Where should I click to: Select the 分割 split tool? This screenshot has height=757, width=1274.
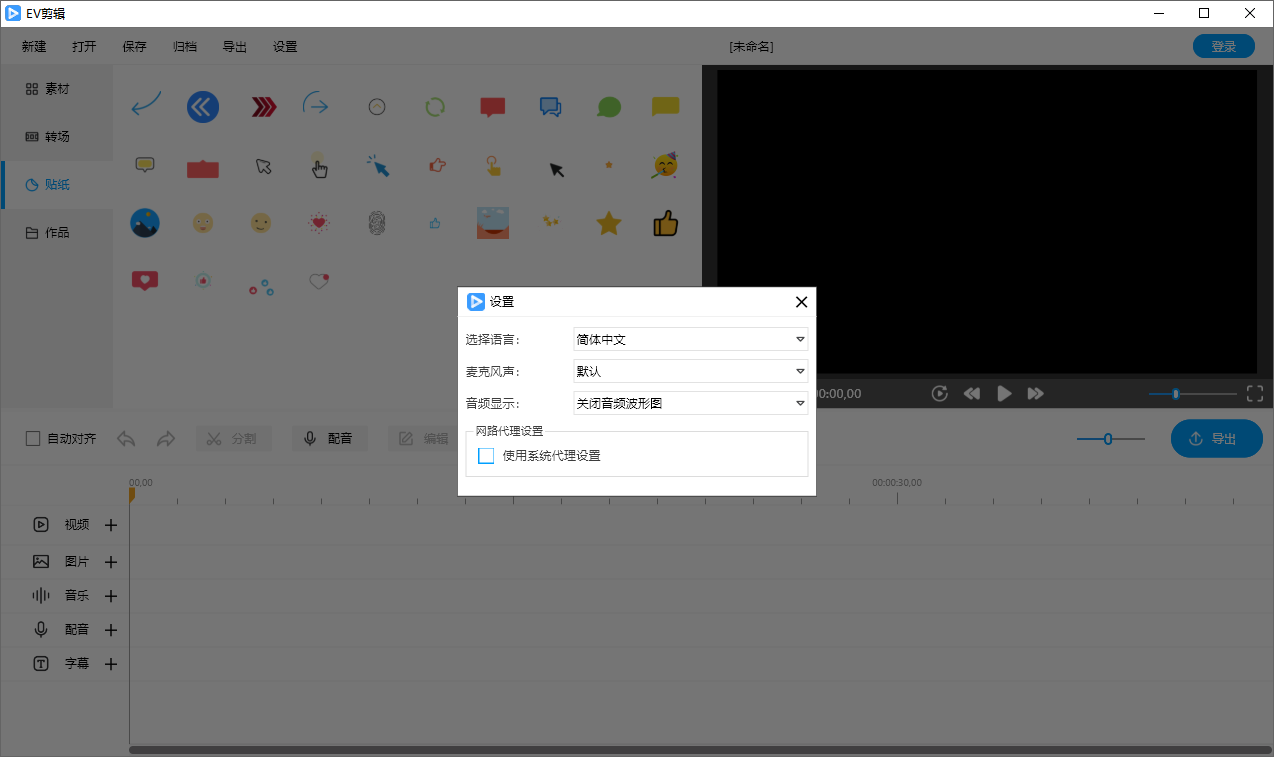click(233, 438)
